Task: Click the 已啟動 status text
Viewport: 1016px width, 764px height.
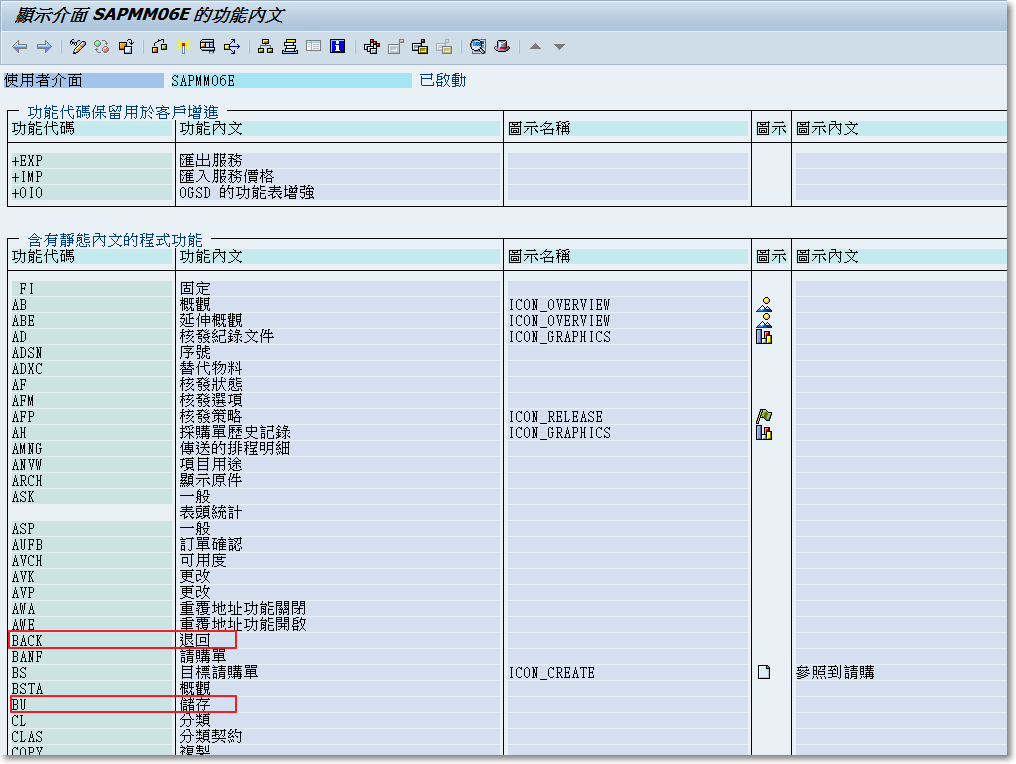Action: click(x=441, y=81)
